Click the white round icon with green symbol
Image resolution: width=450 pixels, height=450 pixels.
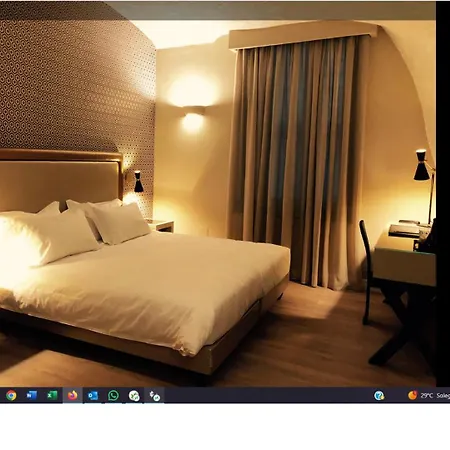click(134, 396)
